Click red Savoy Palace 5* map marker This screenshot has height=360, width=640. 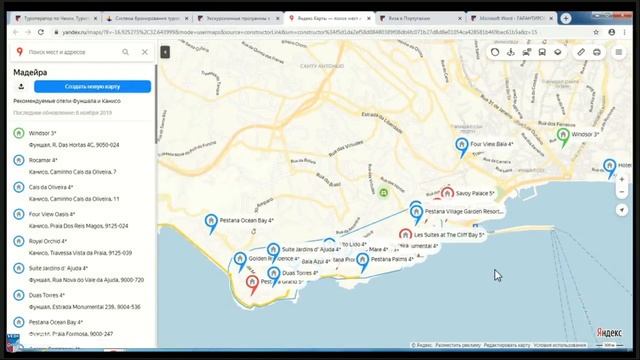447,193
